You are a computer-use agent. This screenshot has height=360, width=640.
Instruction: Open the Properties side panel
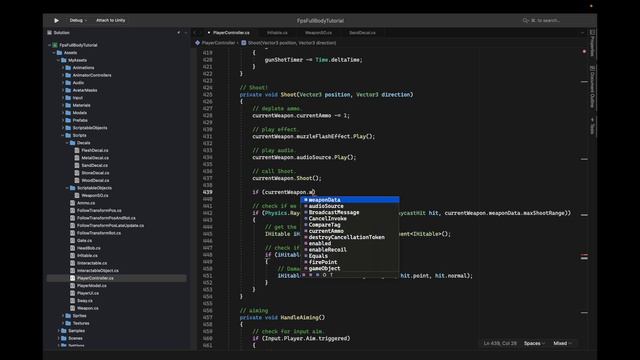tap(592, 43)
